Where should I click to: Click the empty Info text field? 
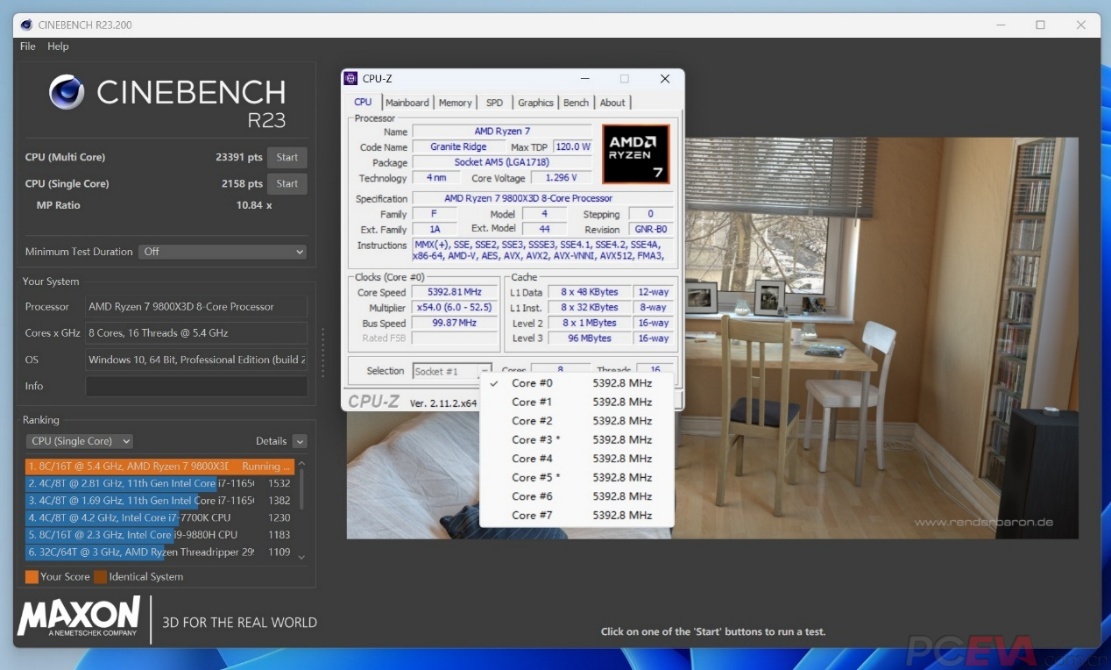click(x=196, y=386)
